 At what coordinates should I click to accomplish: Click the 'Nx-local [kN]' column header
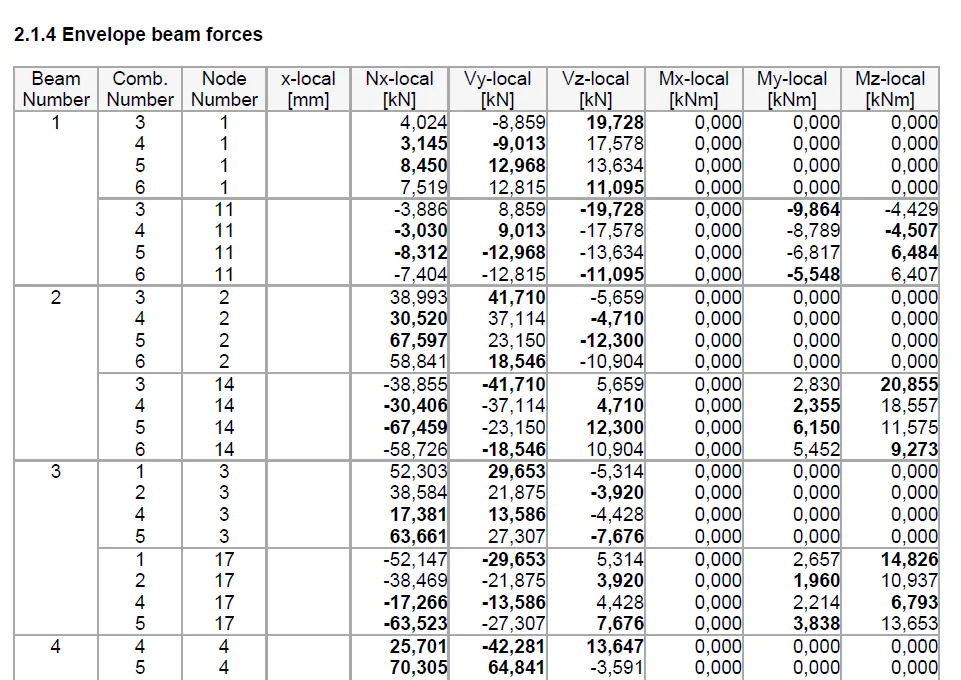[400, 89]
